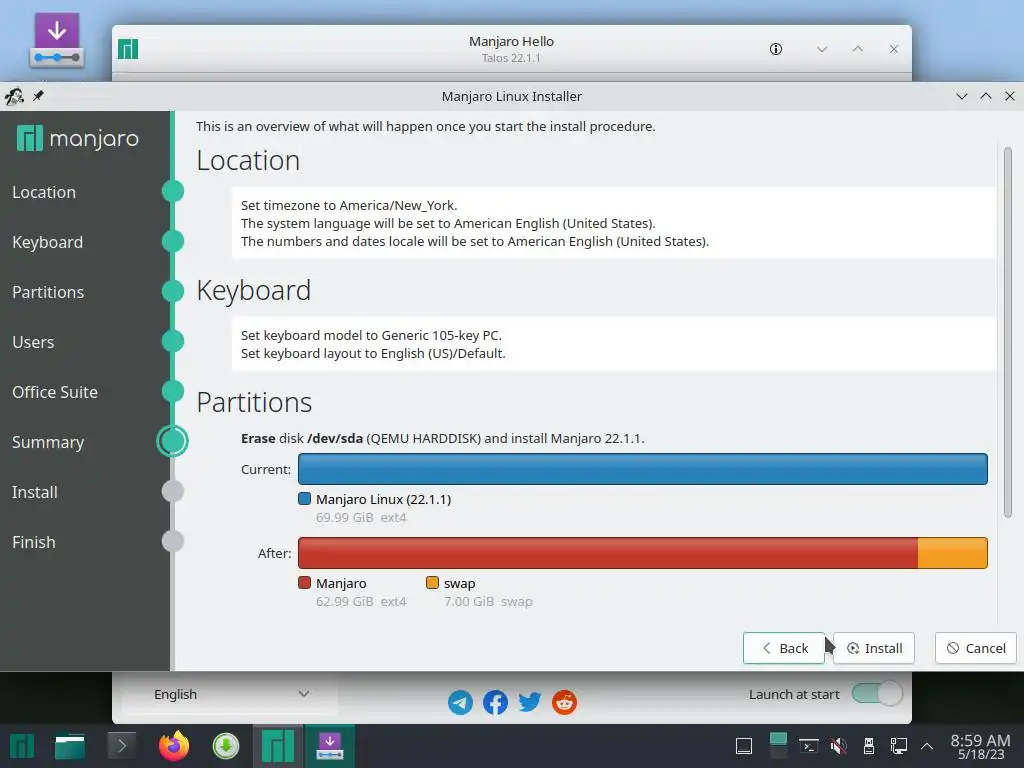
Task: Click the muted volume tray icon
Action: coord(839,746)
